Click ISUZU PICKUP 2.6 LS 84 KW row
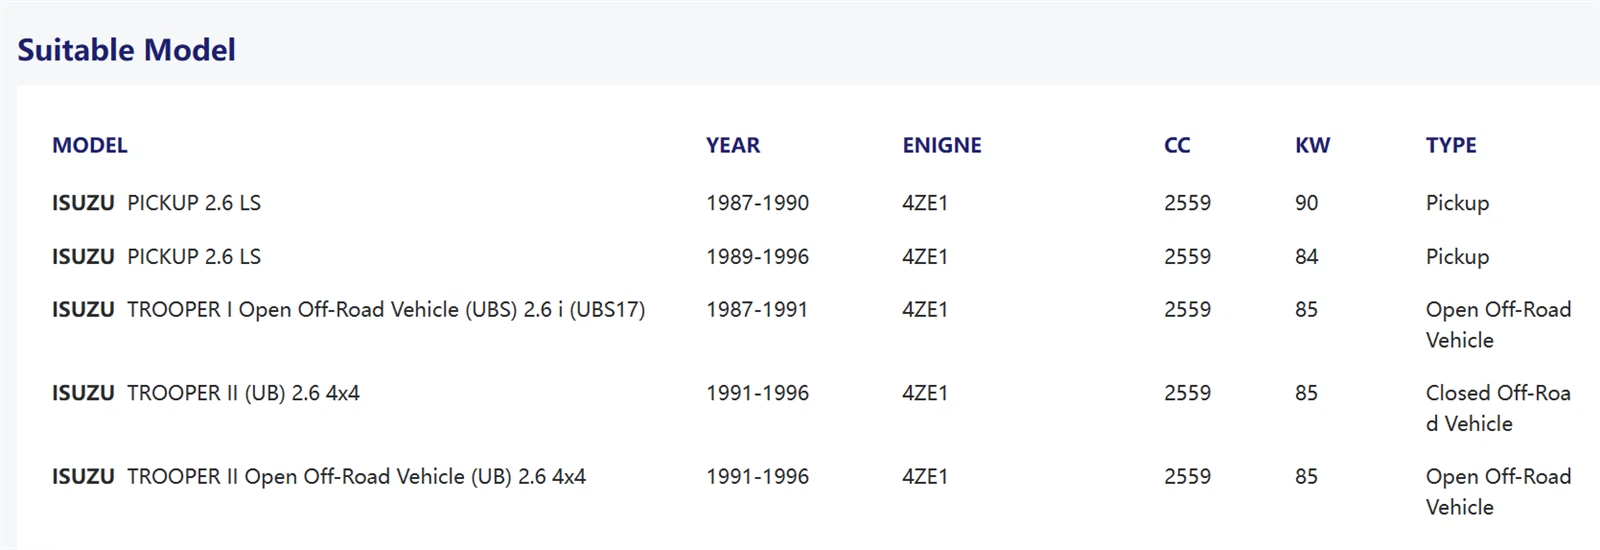1600x550 pixels. 810,257
